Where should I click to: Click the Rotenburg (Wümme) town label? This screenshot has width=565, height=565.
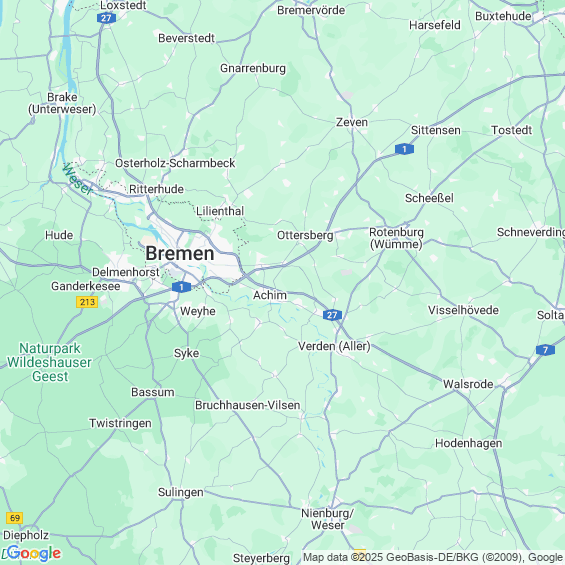(x=396, y=238)
